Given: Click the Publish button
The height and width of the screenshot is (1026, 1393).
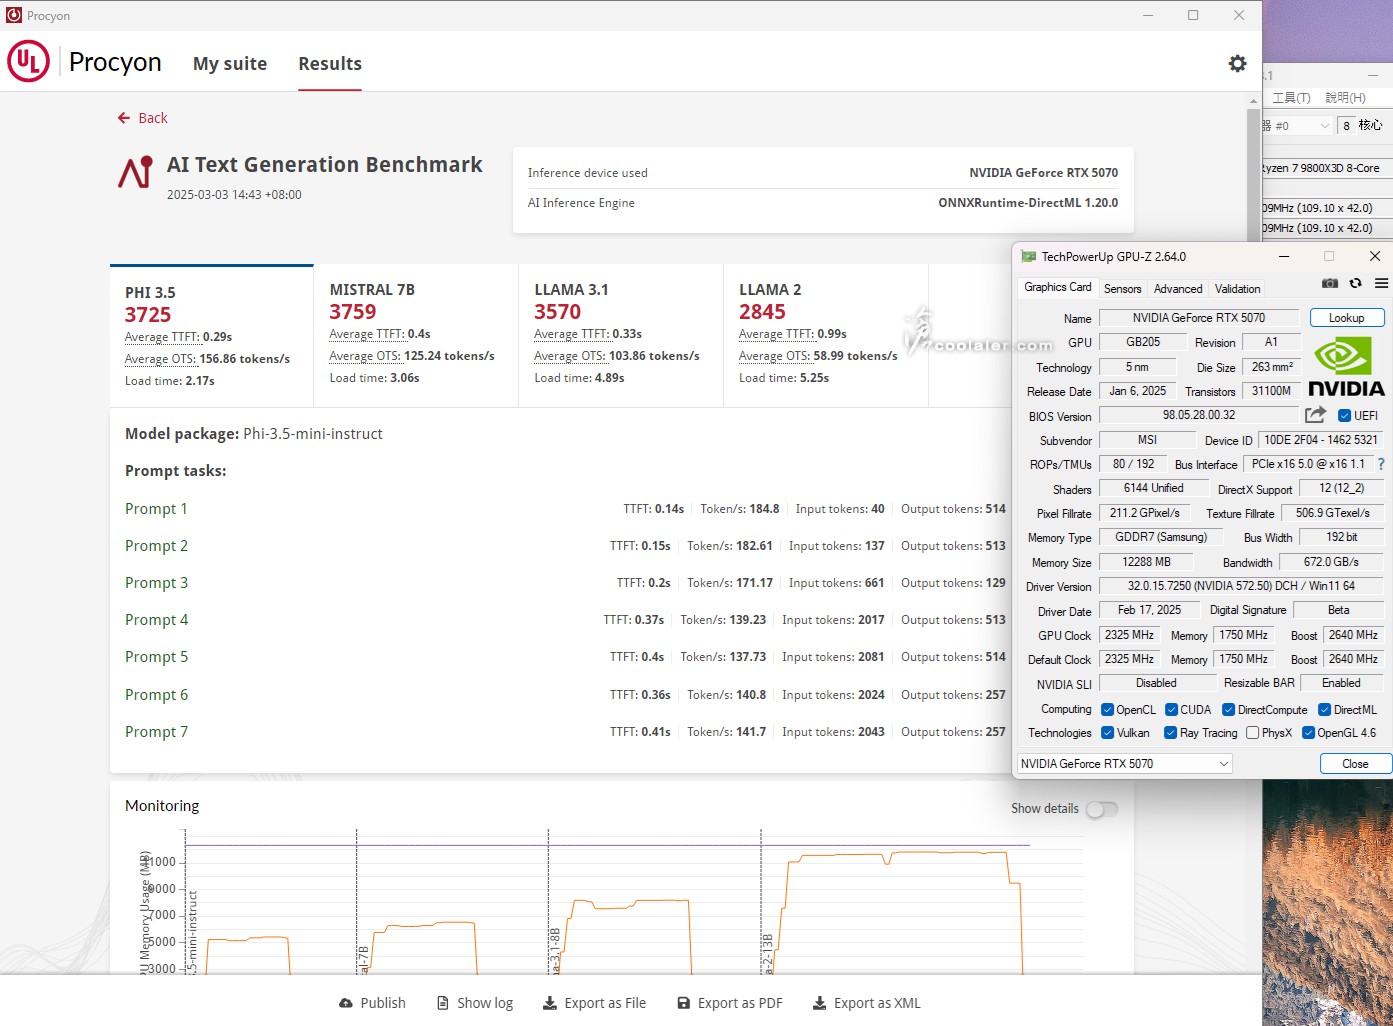Looking at the screenshot, I should (372, 1003).
